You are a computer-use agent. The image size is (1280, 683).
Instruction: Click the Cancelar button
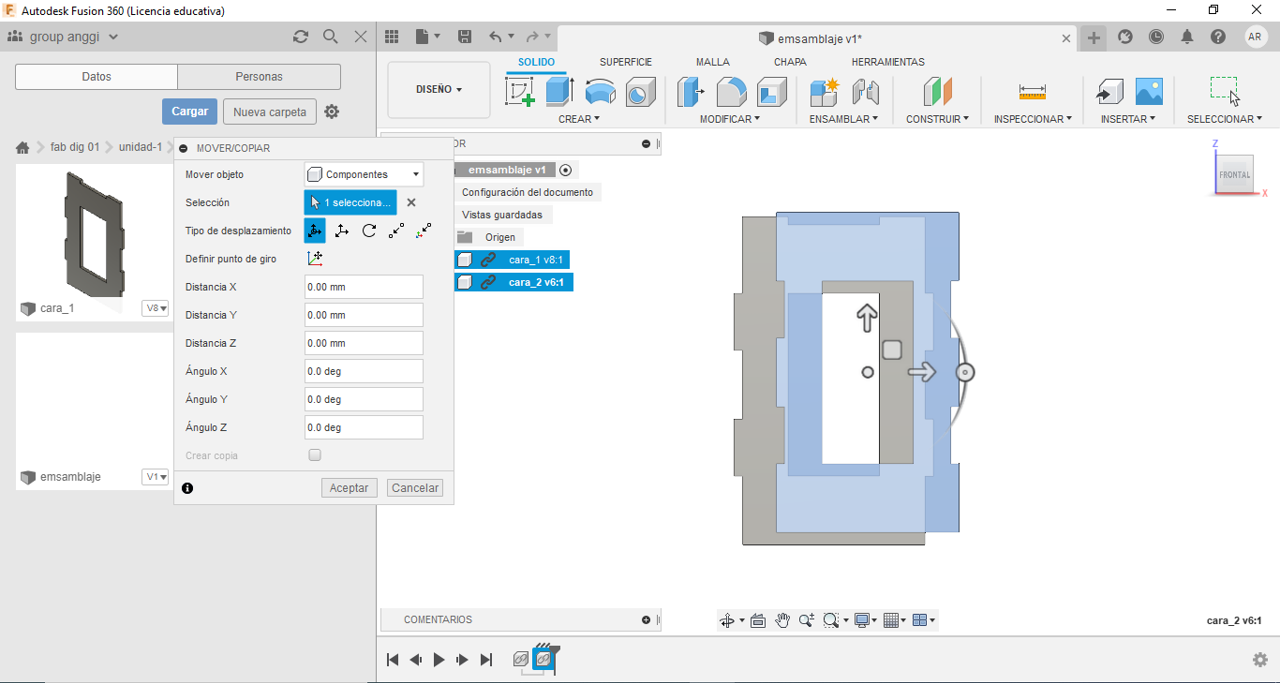pos(415,488)
